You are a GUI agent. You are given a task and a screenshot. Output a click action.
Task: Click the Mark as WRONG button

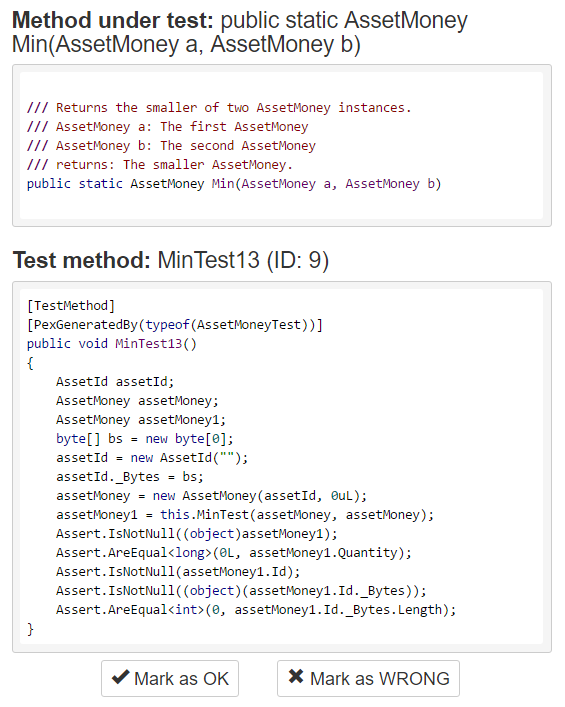click(368, 678)
